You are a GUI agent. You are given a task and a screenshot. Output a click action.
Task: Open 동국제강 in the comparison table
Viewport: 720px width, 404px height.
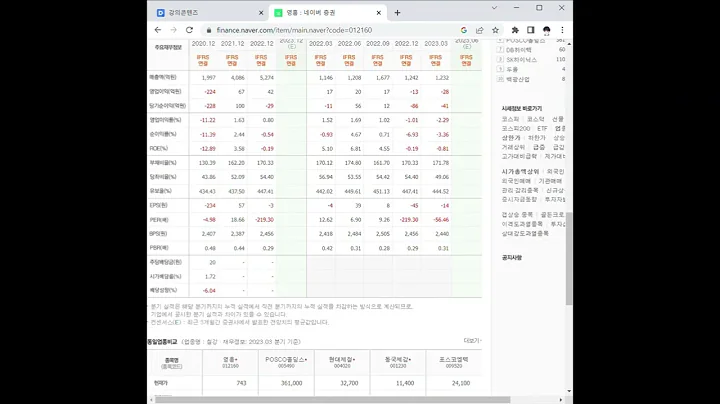[398, 359]
